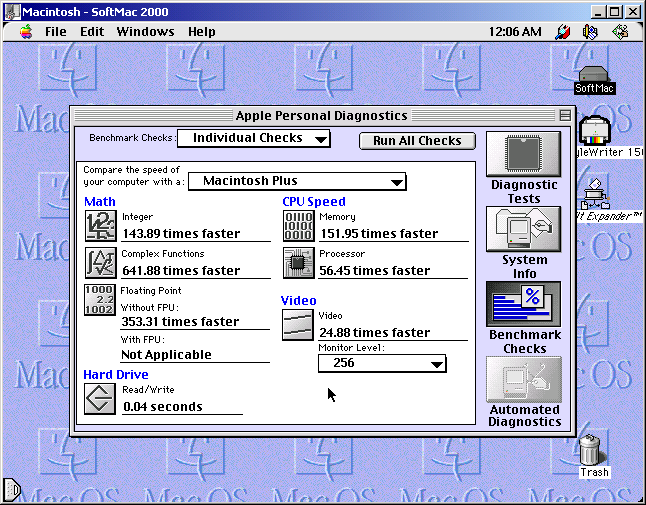Image resolution: width=646 pixels, height=505 pixels.
Task: Expand the Control Strip tab at bottom-left
Action: tap(11, 490)
